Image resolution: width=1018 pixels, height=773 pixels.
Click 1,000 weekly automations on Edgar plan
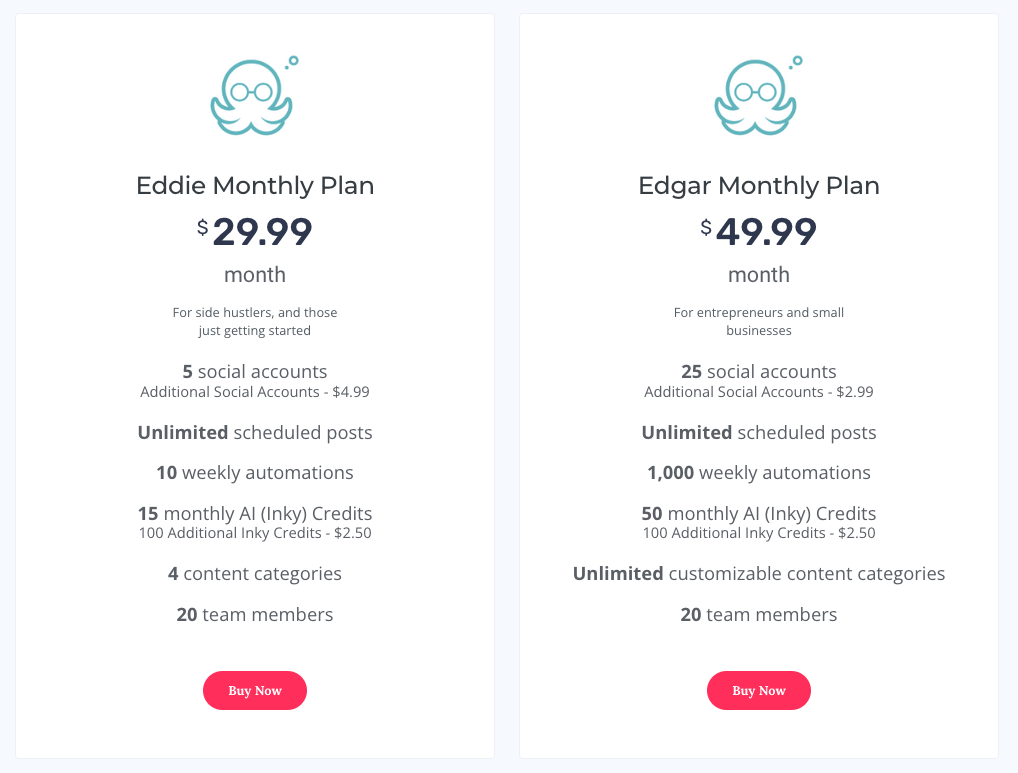(x=758, y=472)
